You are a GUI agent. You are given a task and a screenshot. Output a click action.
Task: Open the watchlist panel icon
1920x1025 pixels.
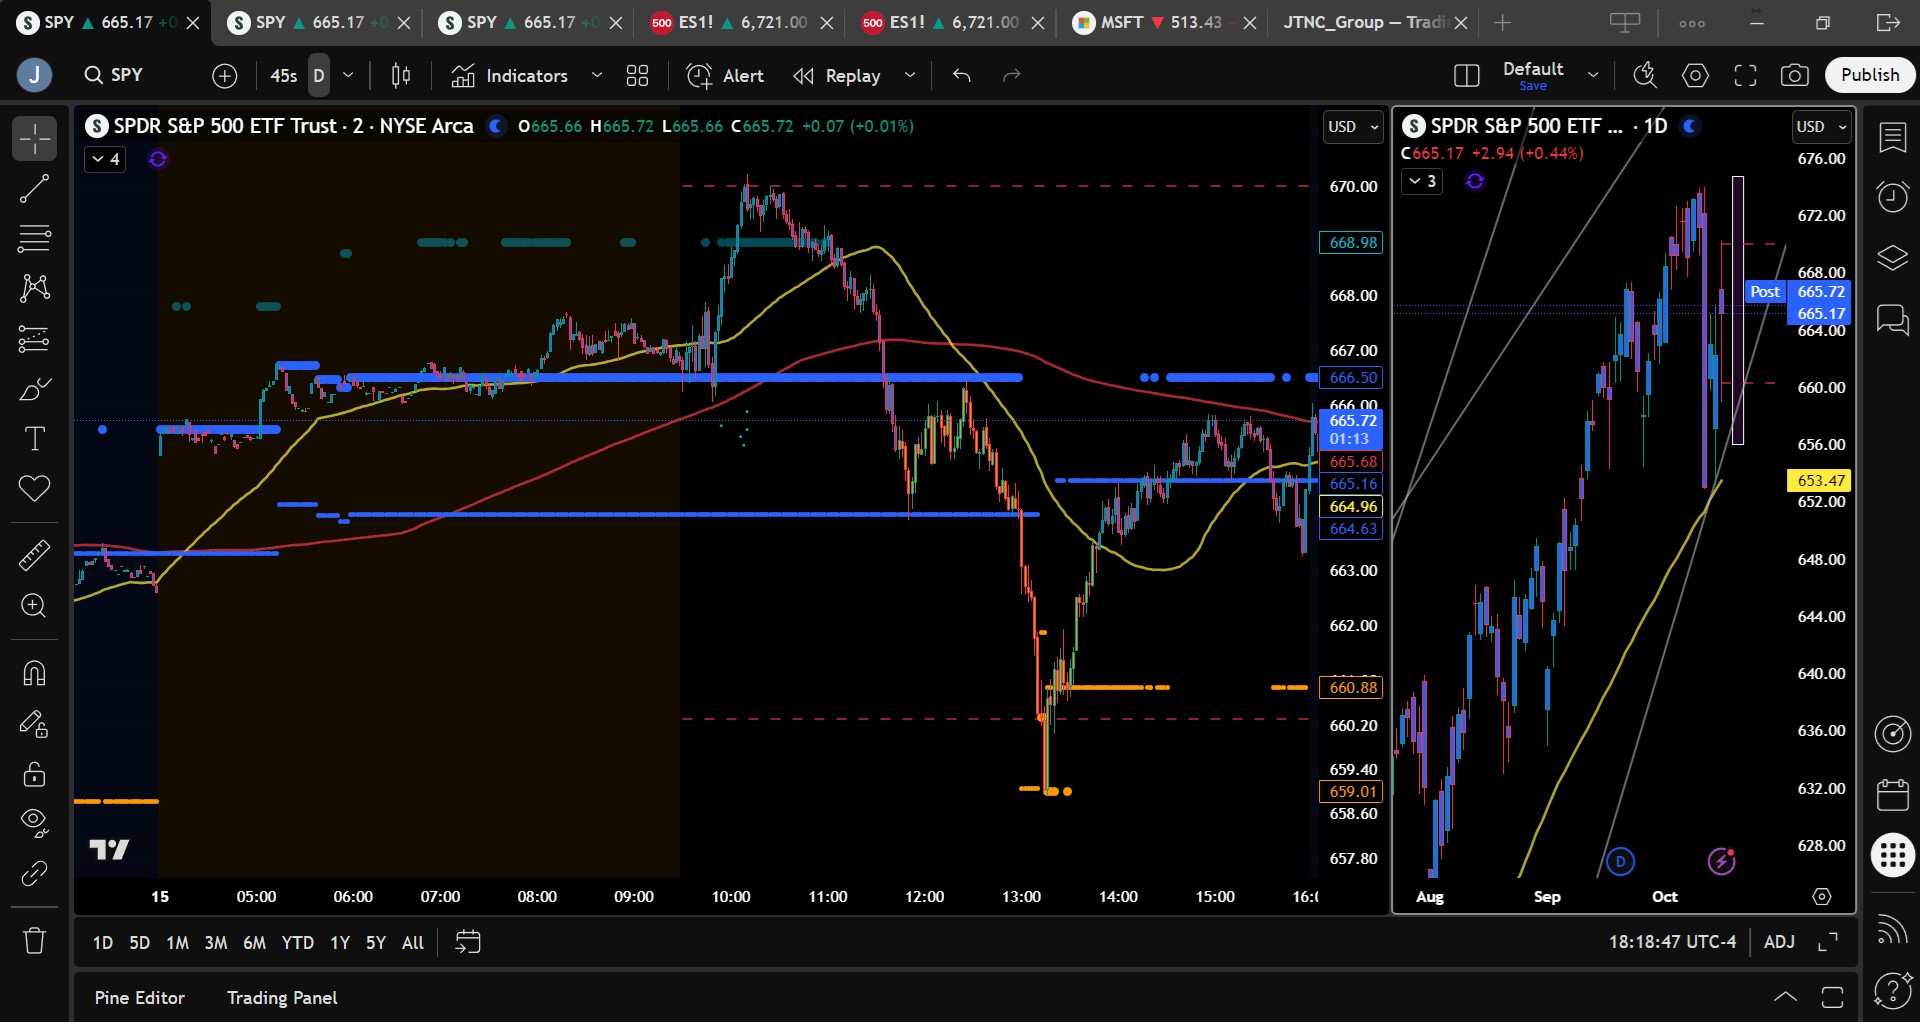click(x=1892, y=138)
